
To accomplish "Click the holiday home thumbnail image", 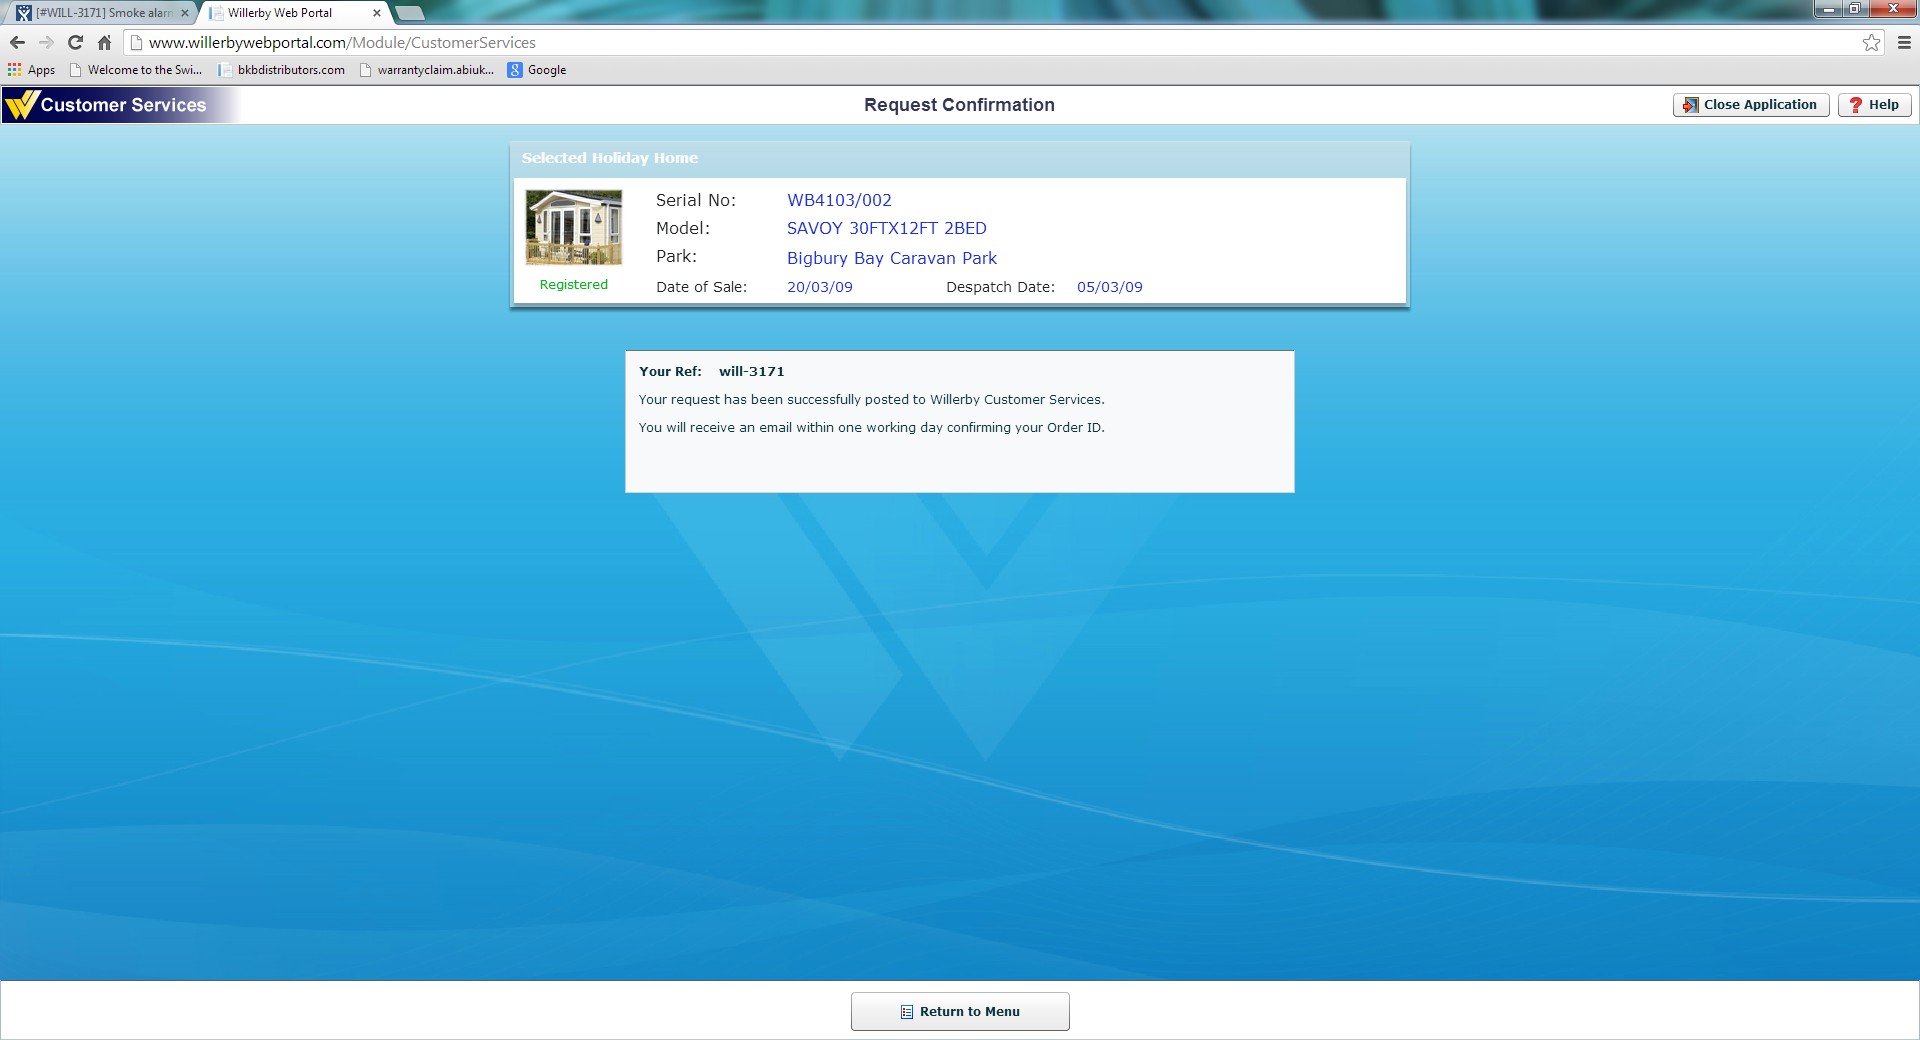I will (574, 228).
